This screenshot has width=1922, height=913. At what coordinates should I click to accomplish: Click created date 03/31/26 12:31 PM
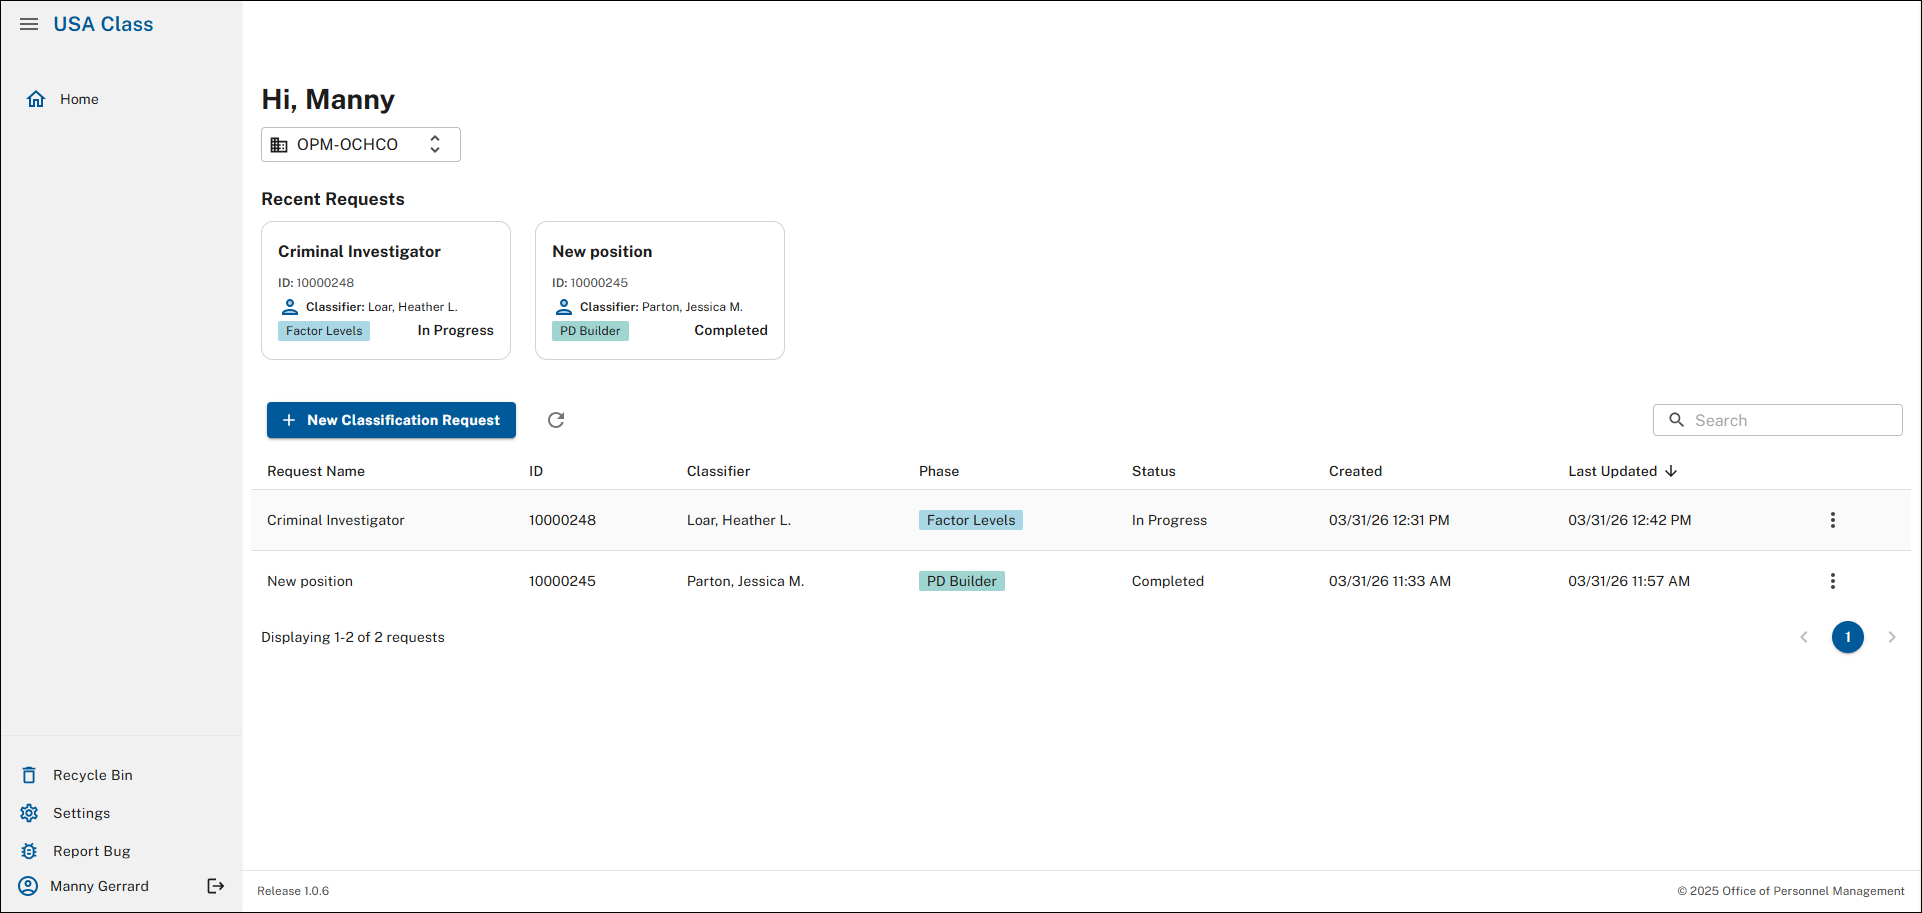coord(1389,520)
